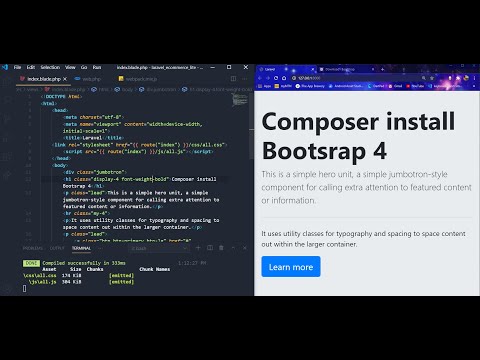Open the Gmail bookmark
Image resolution: width=480 pixels, height=360 pixels.
point(395,86)
